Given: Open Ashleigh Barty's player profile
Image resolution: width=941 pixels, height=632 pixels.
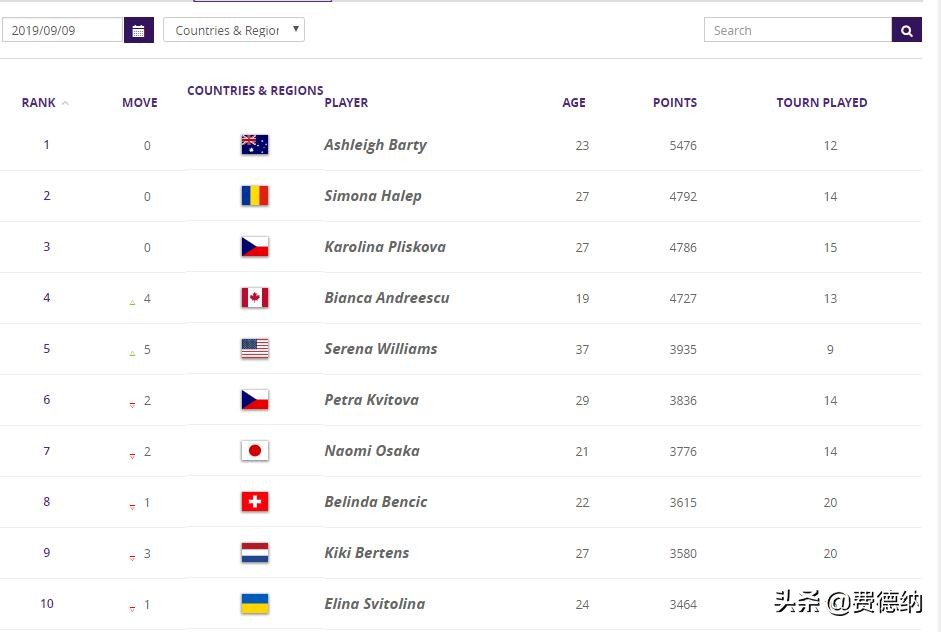Looking at the screenshot, I should pos(375,145).
